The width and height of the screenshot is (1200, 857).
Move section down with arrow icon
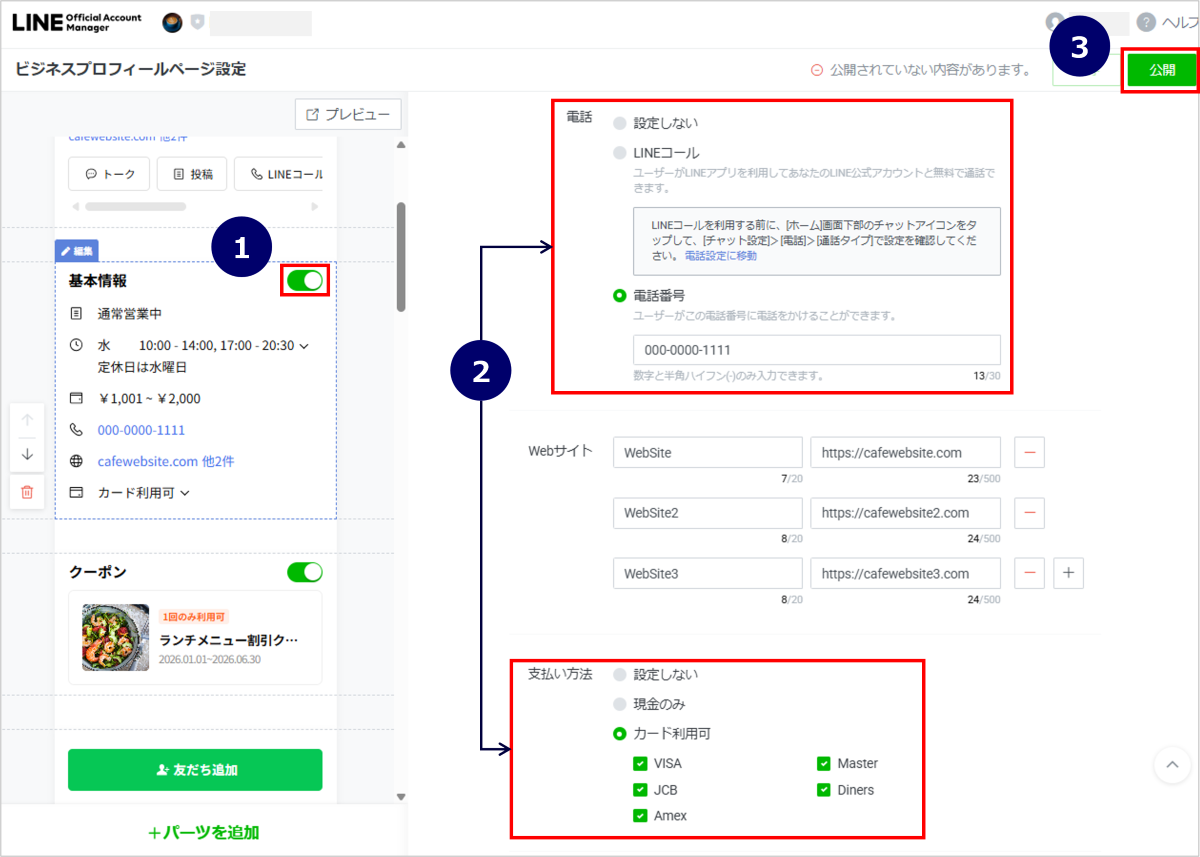pos(27,455)
